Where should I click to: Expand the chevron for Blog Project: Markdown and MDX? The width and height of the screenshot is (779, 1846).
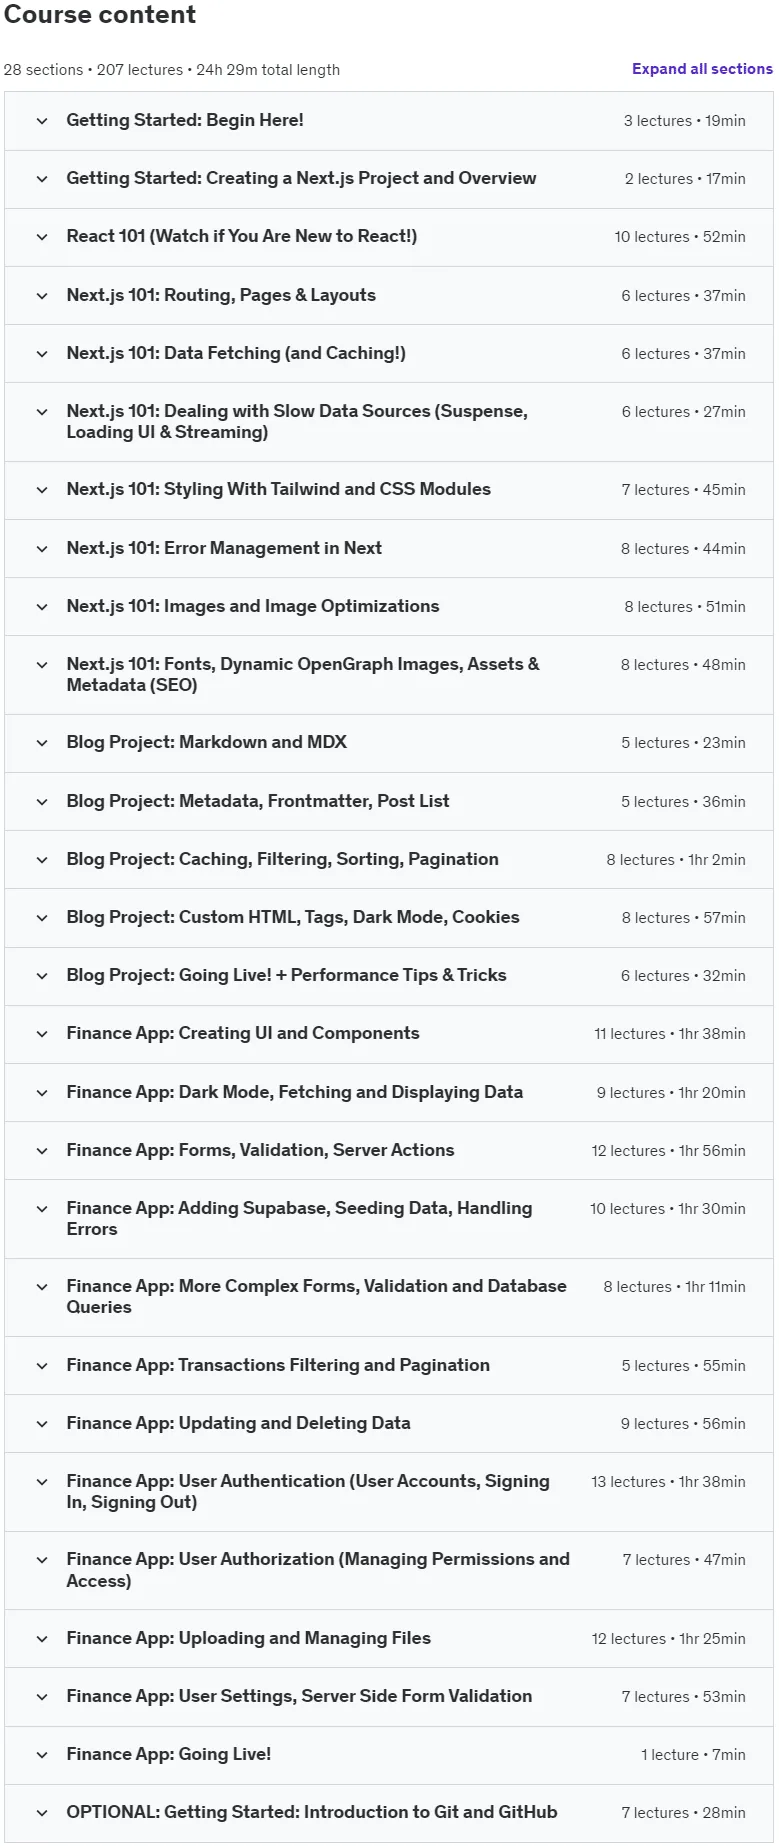pyautogui.click(x=42, y=743)
